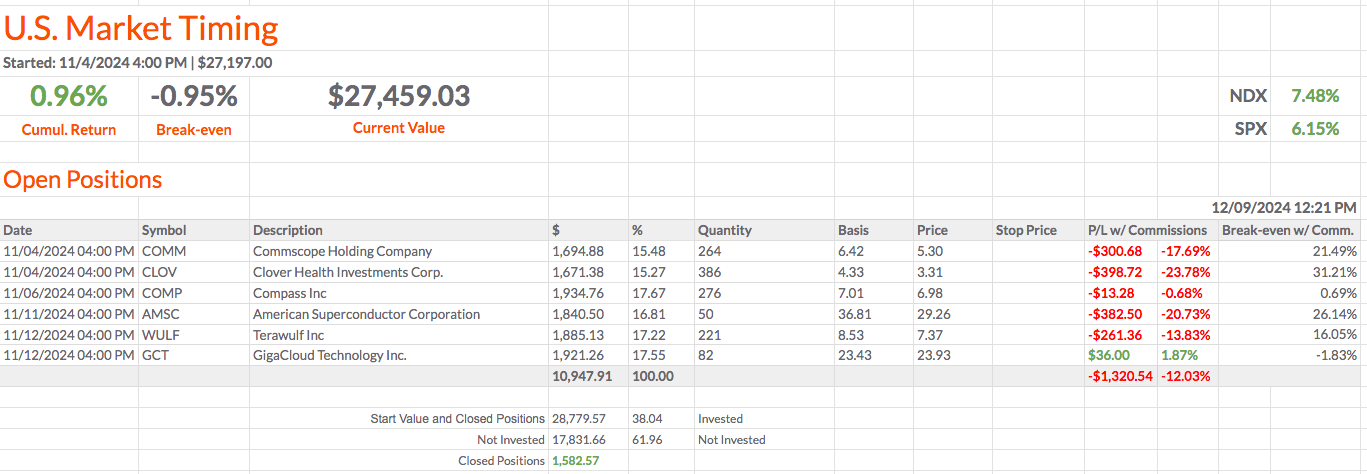Click the 0.96% cumulative return value
The height and width of the screenshot is (474, 1367).
[68, 96]
